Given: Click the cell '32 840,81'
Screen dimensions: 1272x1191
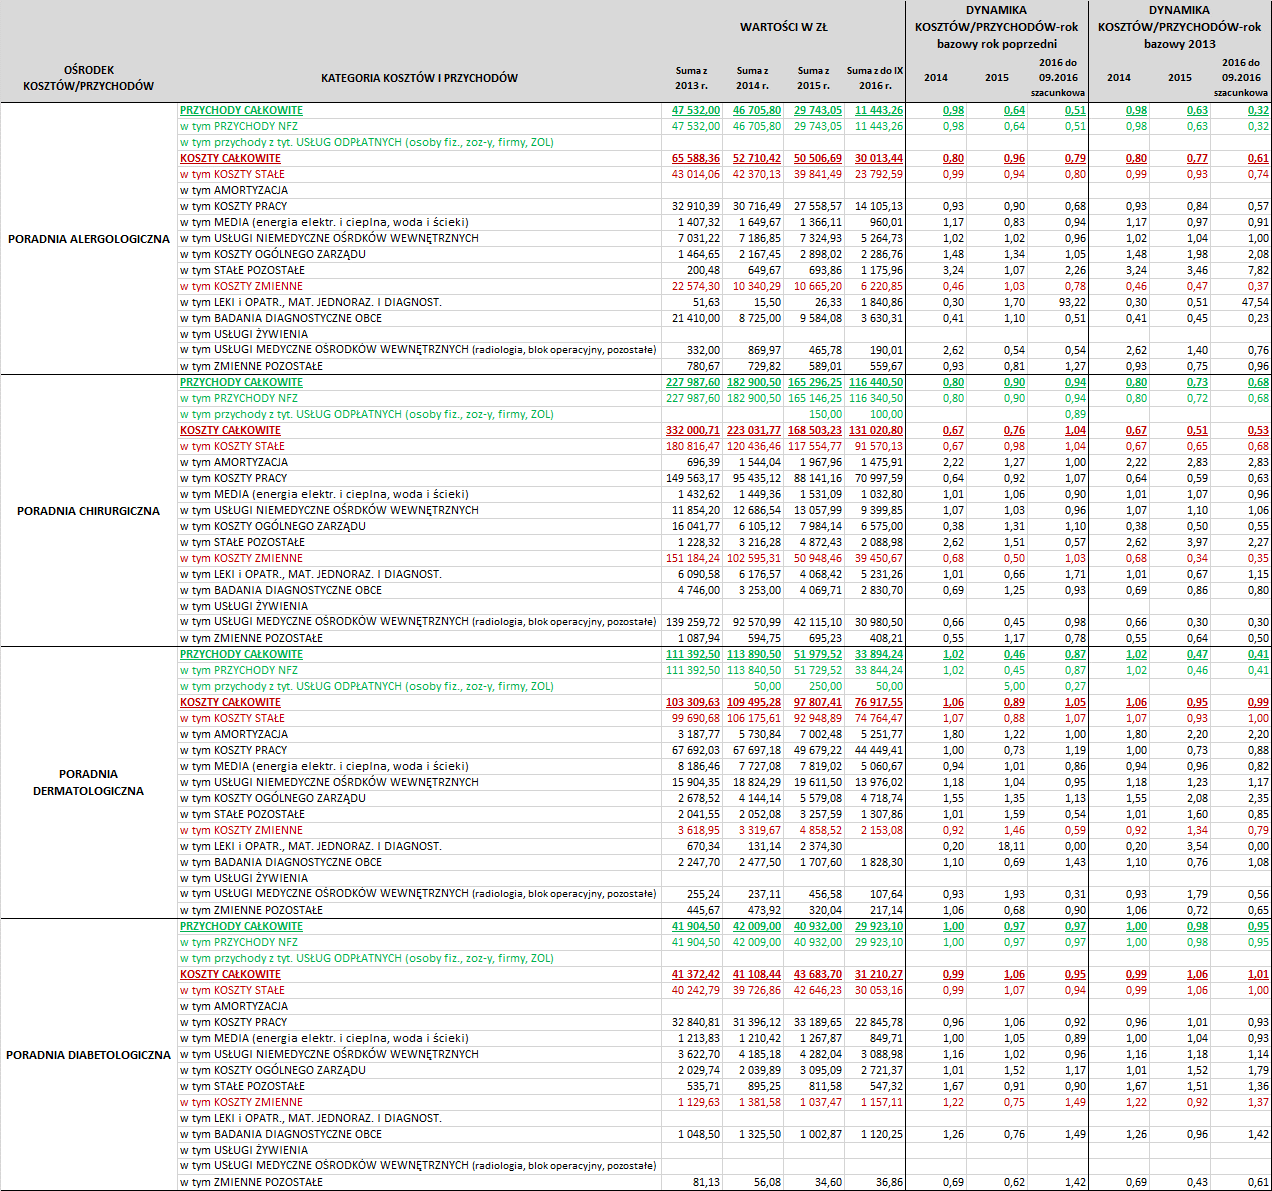Looking at the screenshot, I should point(695,1022).
